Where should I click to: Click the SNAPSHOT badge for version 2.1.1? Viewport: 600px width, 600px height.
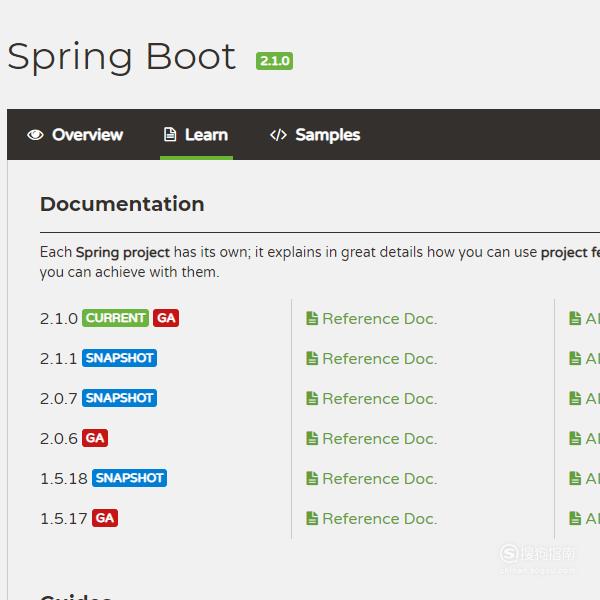click(x=119, y=358)
